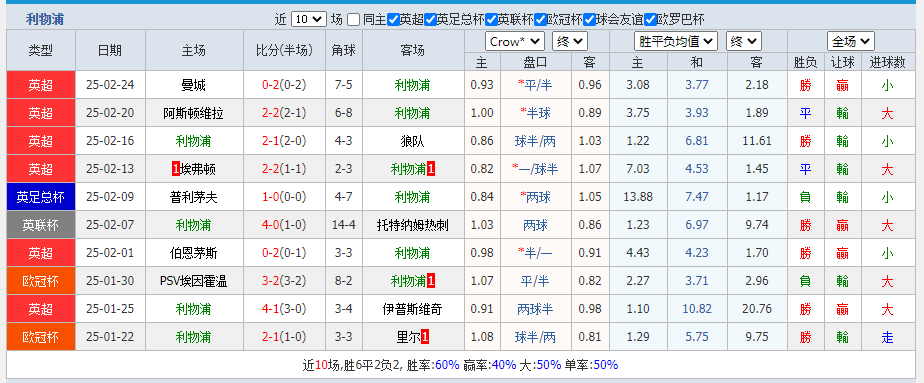The height and width of the screenshot is (383, 924).
Task: Select the 欧冠杯 label in 25-01-30 row
Action: click(41, 282)
